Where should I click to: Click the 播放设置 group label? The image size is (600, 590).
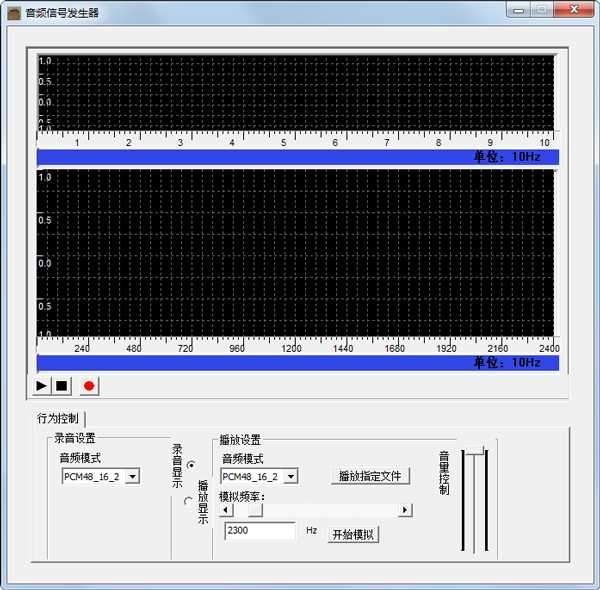(240, 440)
